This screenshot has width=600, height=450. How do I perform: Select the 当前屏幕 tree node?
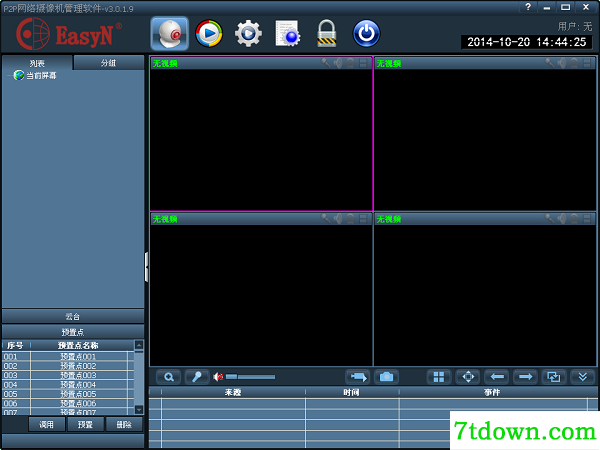point(41,75)
